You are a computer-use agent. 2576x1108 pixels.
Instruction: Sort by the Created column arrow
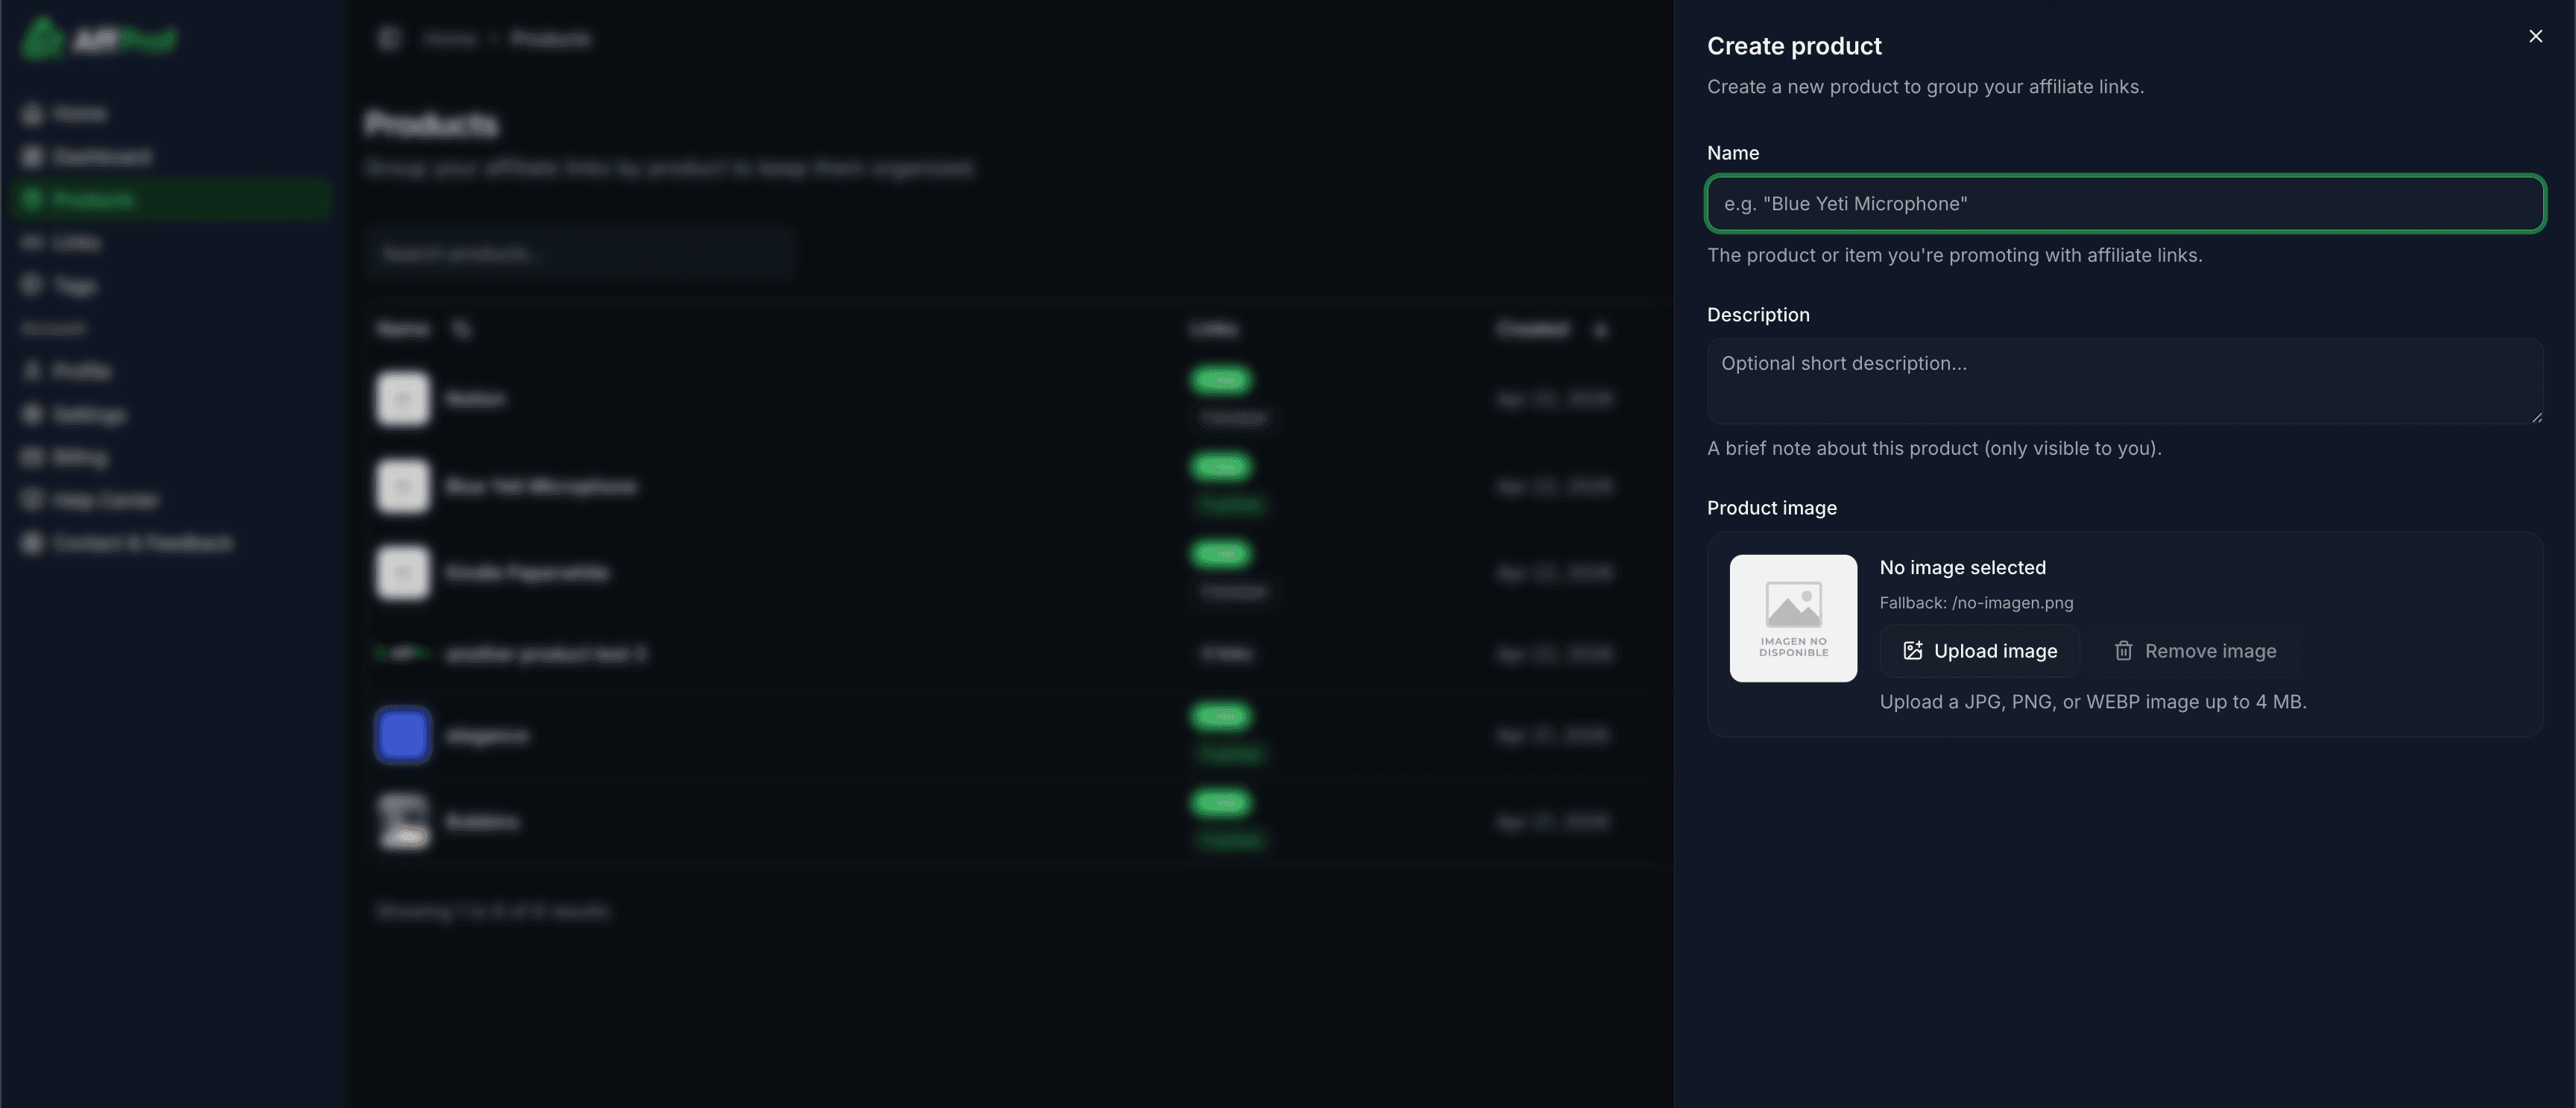pyautogui.click(x=1600, y=330)
